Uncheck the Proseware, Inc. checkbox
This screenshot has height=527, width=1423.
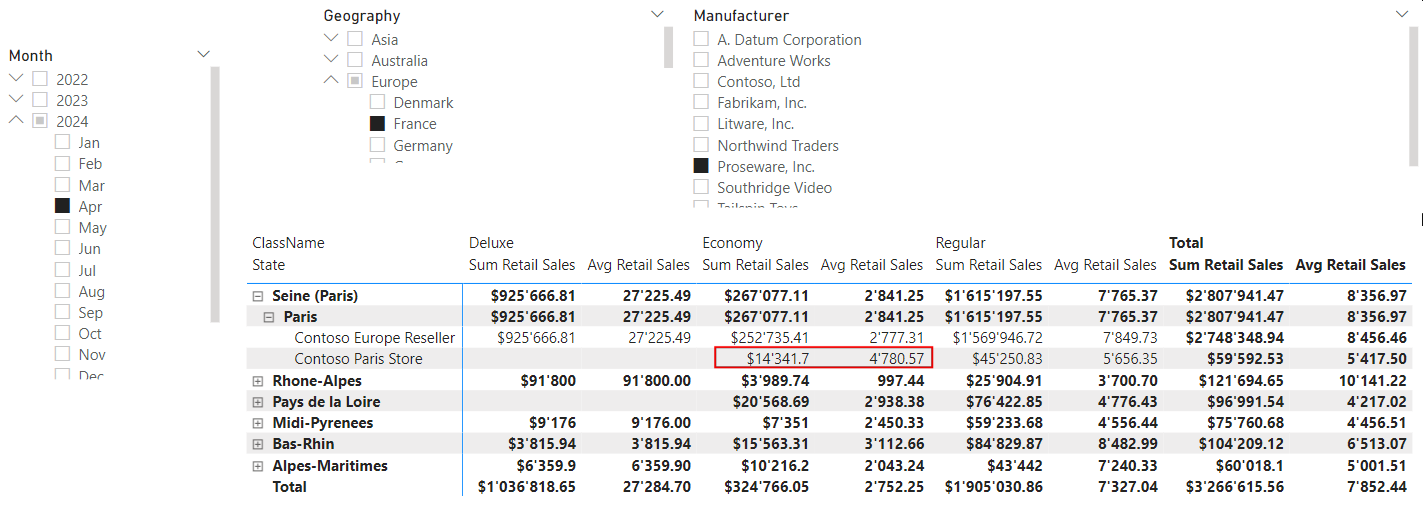pyautogui.click(x=701, y=166)
